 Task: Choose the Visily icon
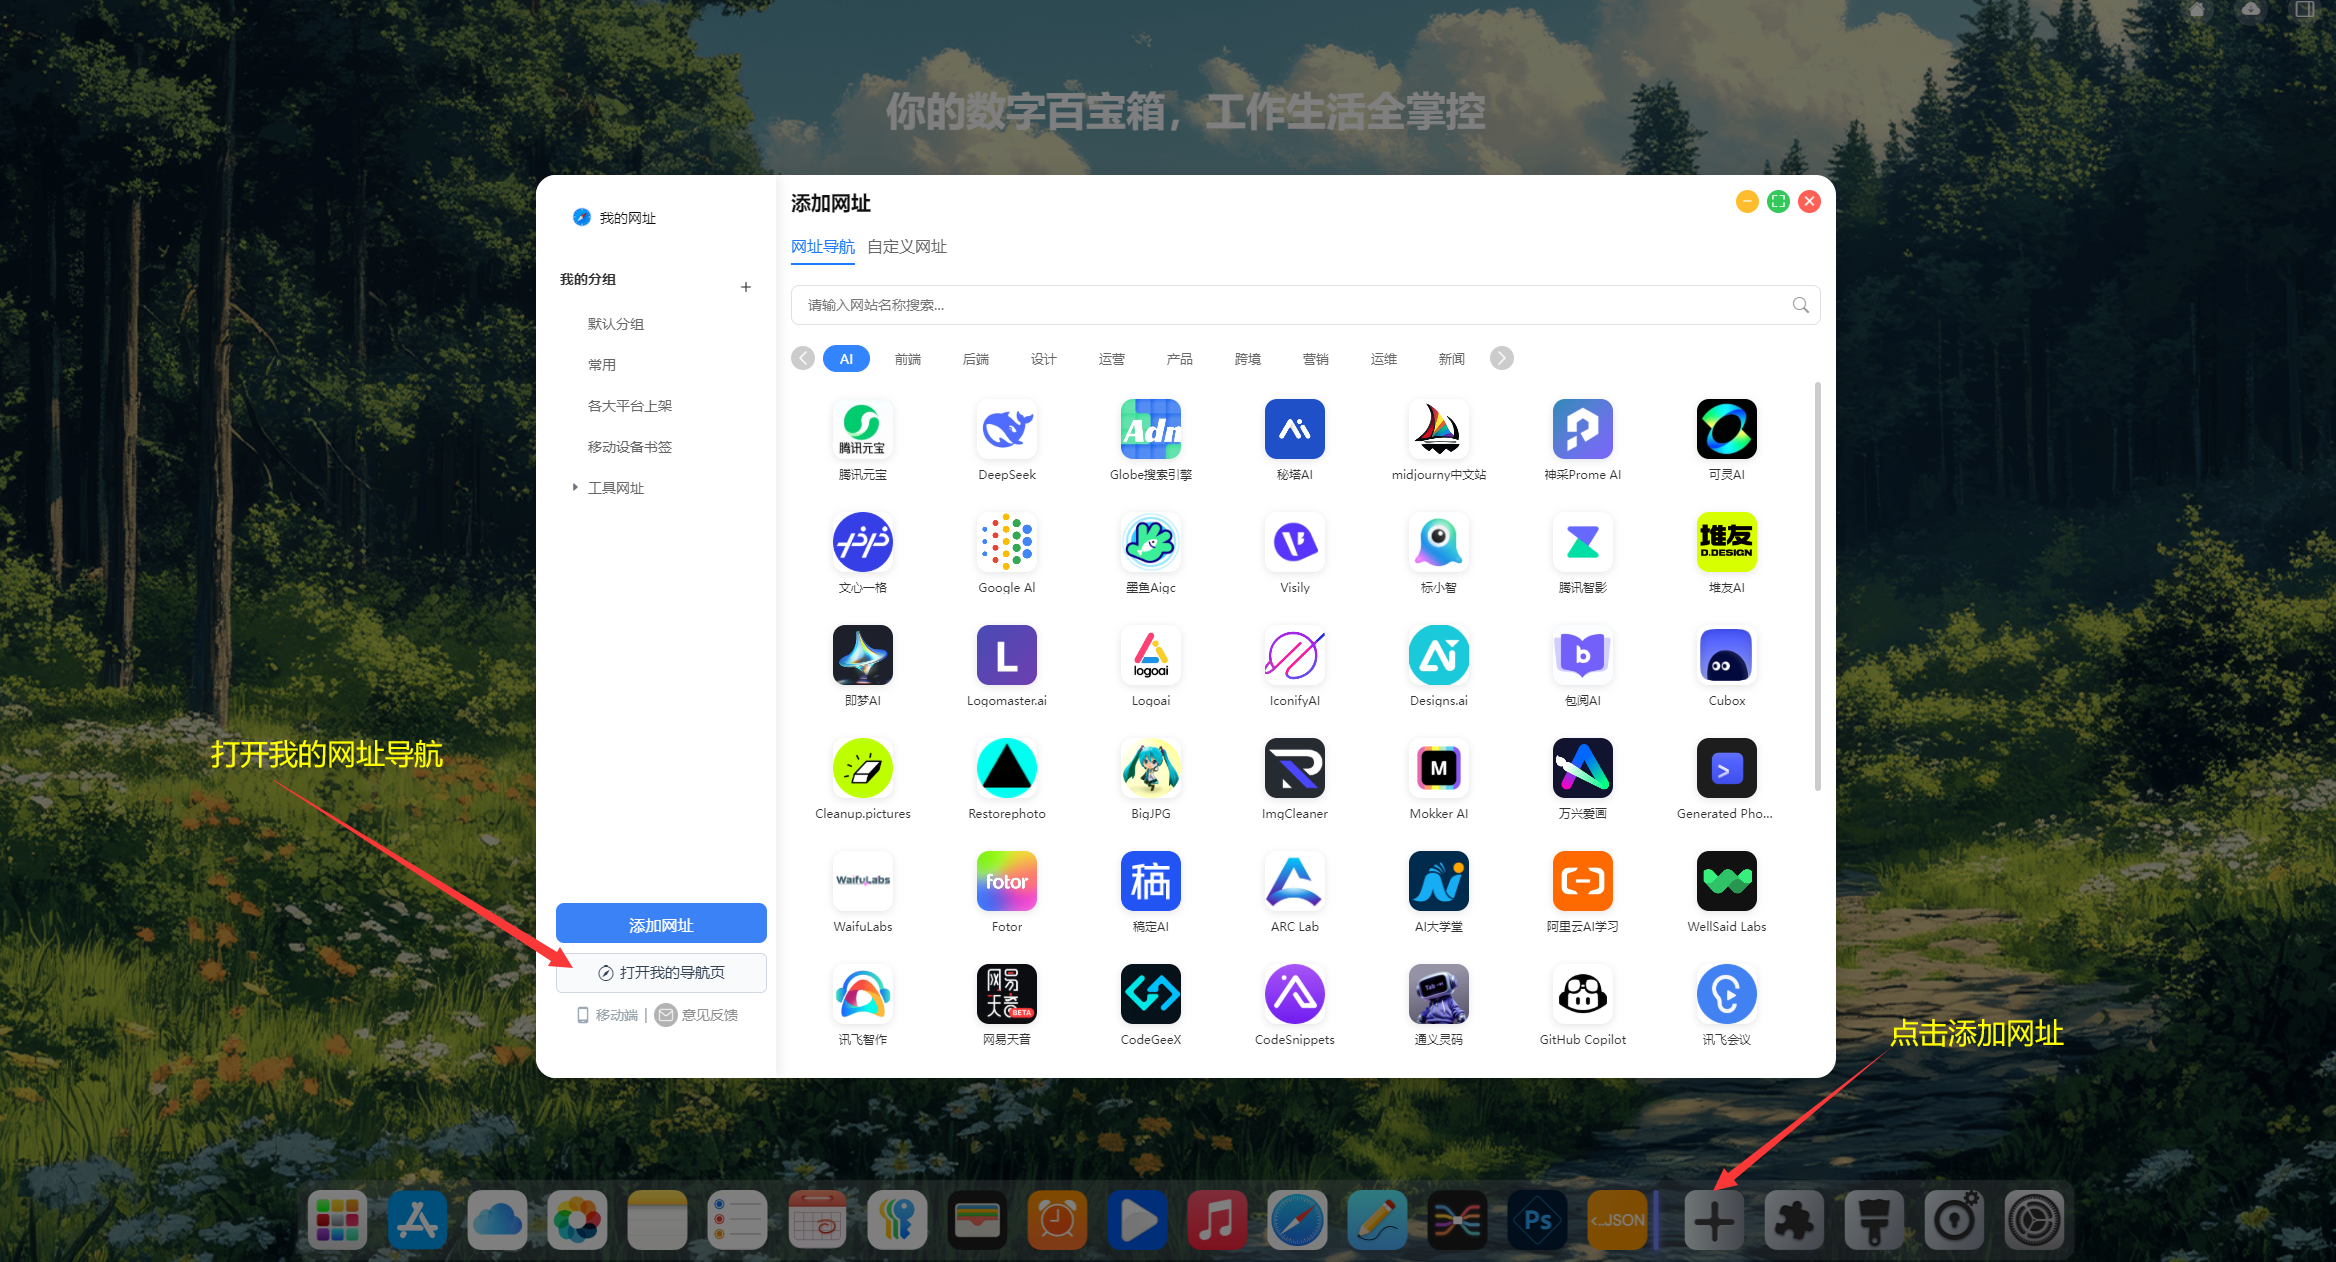1294,542
